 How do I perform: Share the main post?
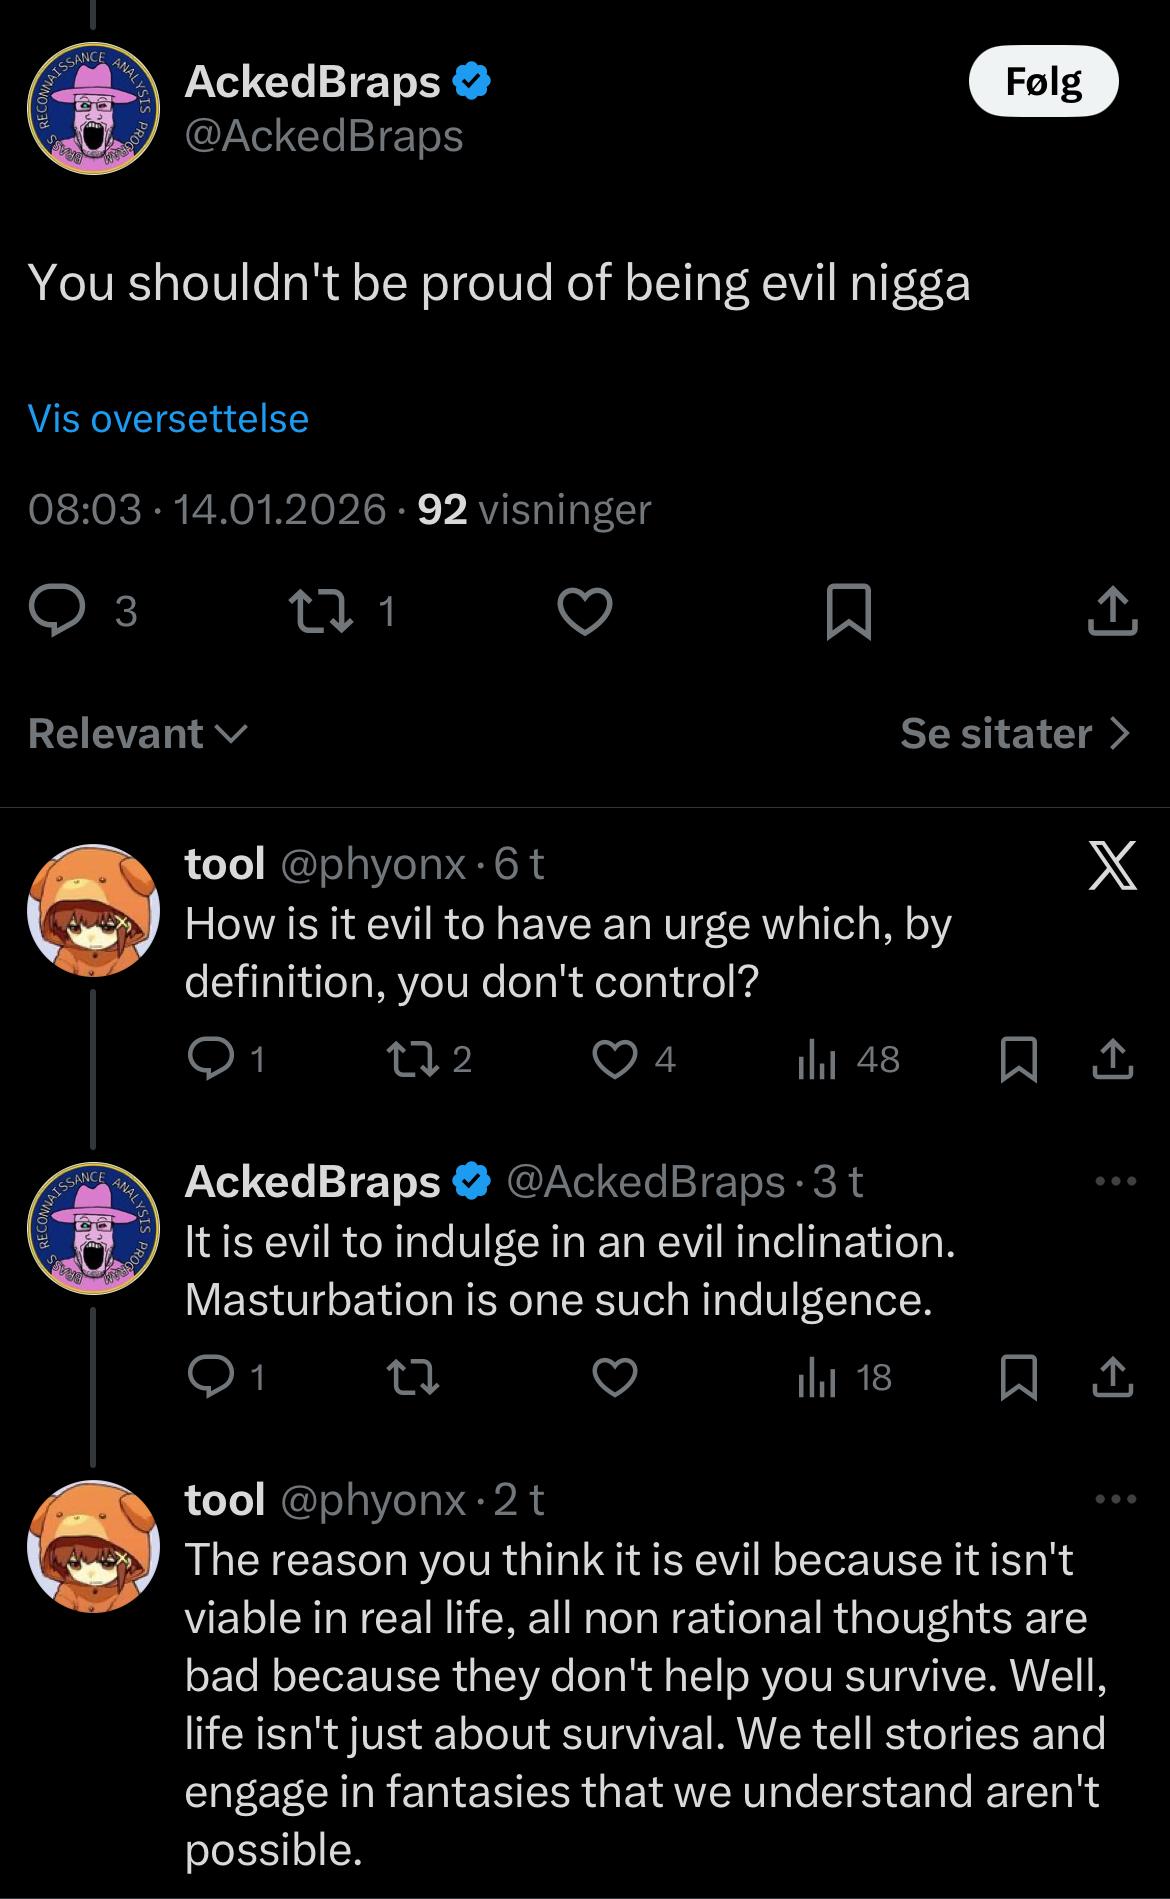coord(1112,610)
